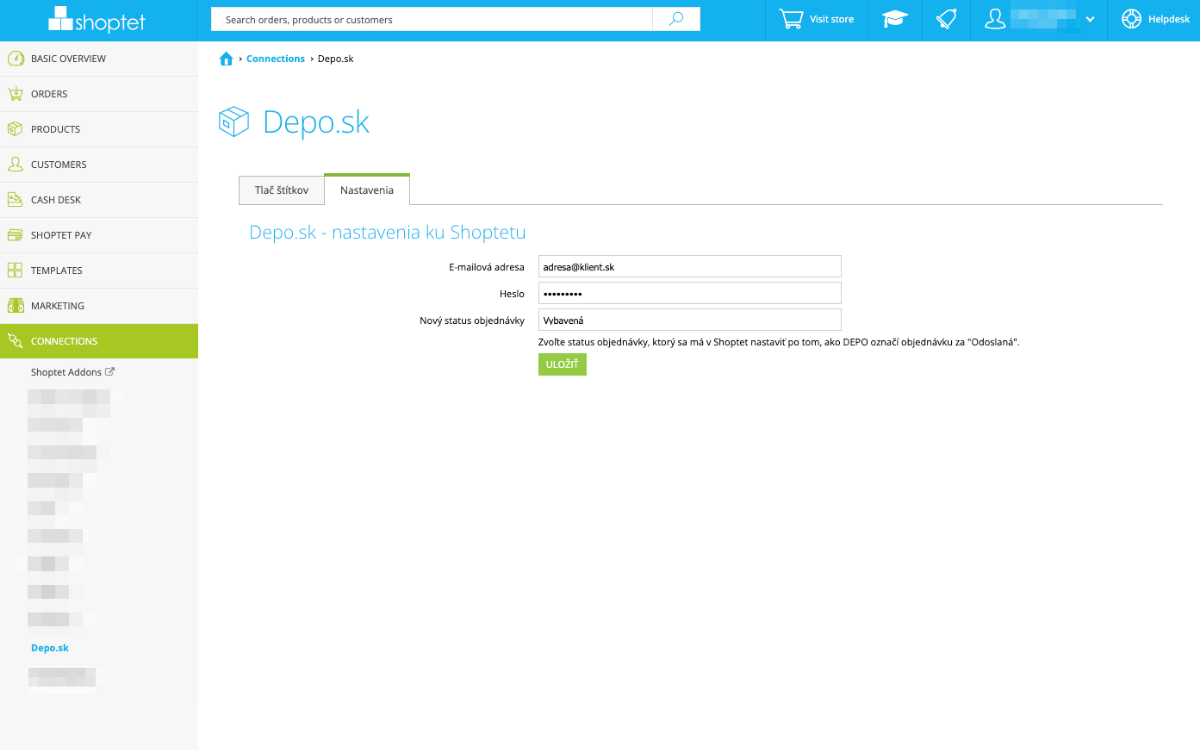The width and height of the screenshot is (1200, 750).
Task: Click the Depo.sk breadcrumb text
Action: pos(335,59)
